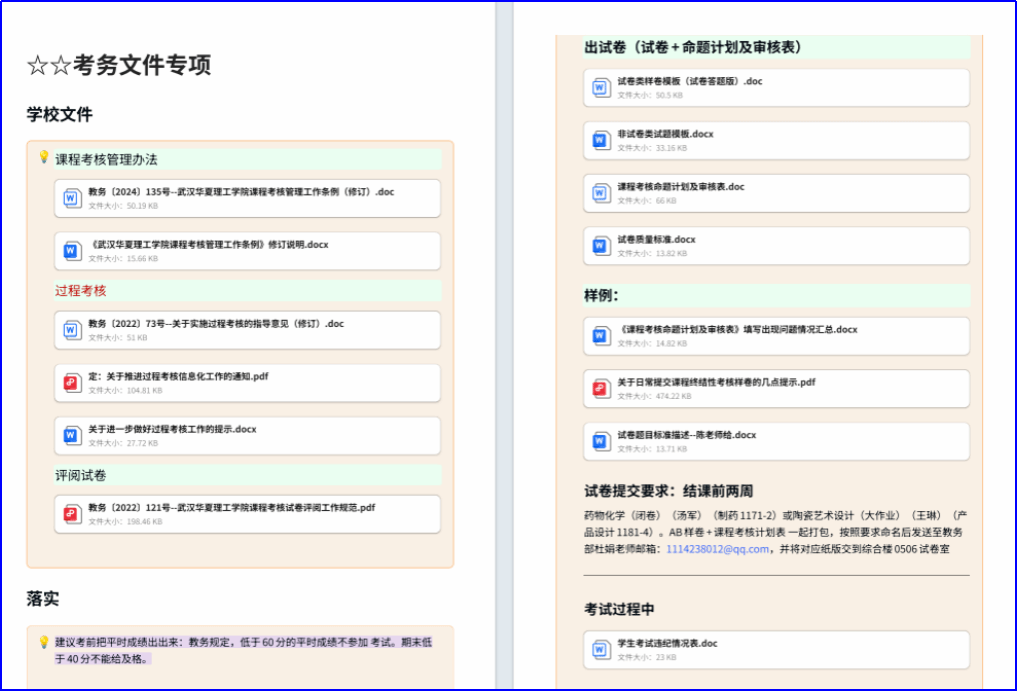
Task: Click Word icon of 修订说明.docx file
Action: pos(72,251)
